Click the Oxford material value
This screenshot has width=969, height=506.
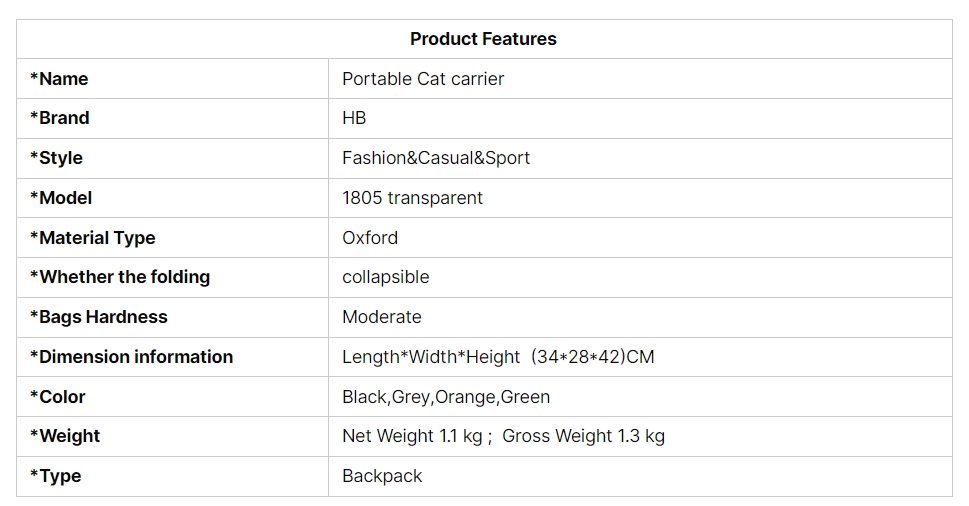[x=370, y=237]
